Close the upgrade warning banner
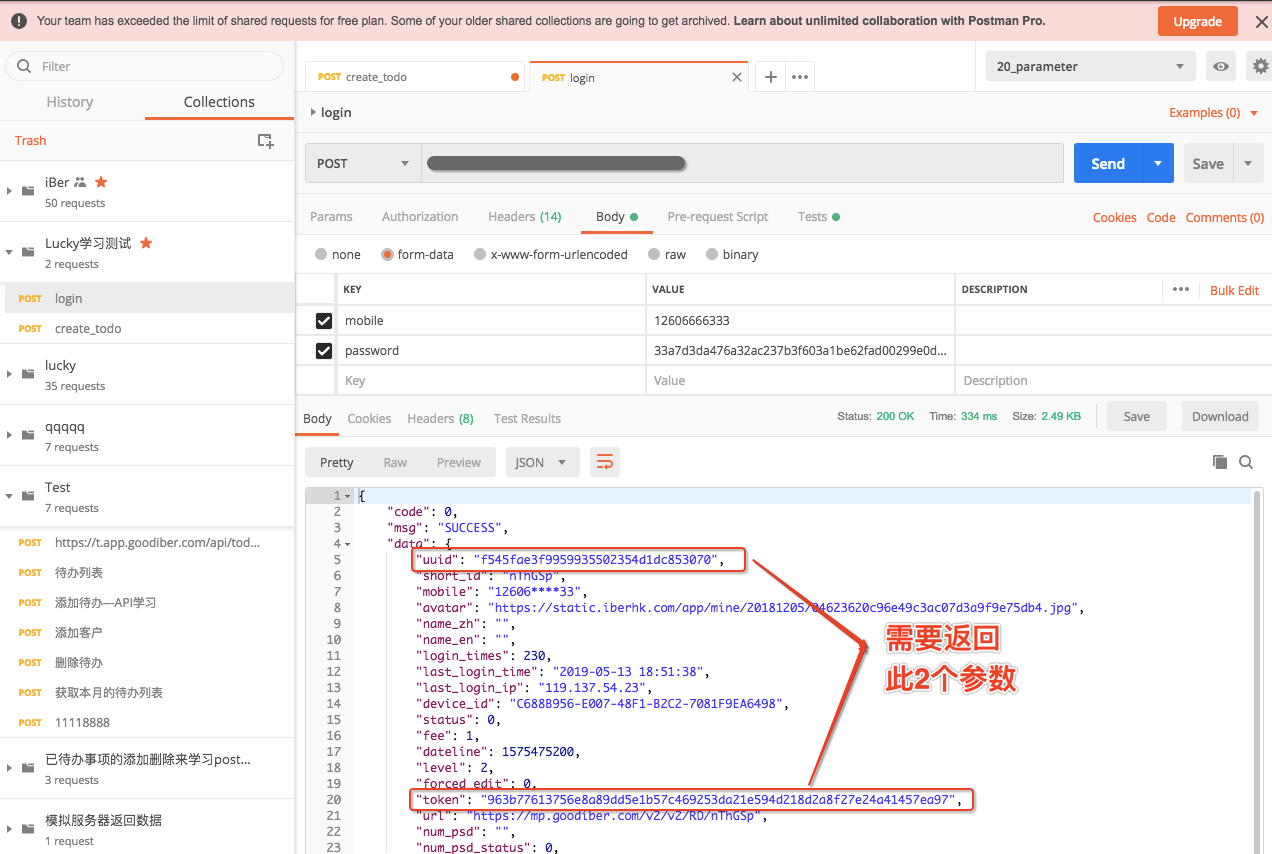 pyautogui.click(x=1259, y=21)
